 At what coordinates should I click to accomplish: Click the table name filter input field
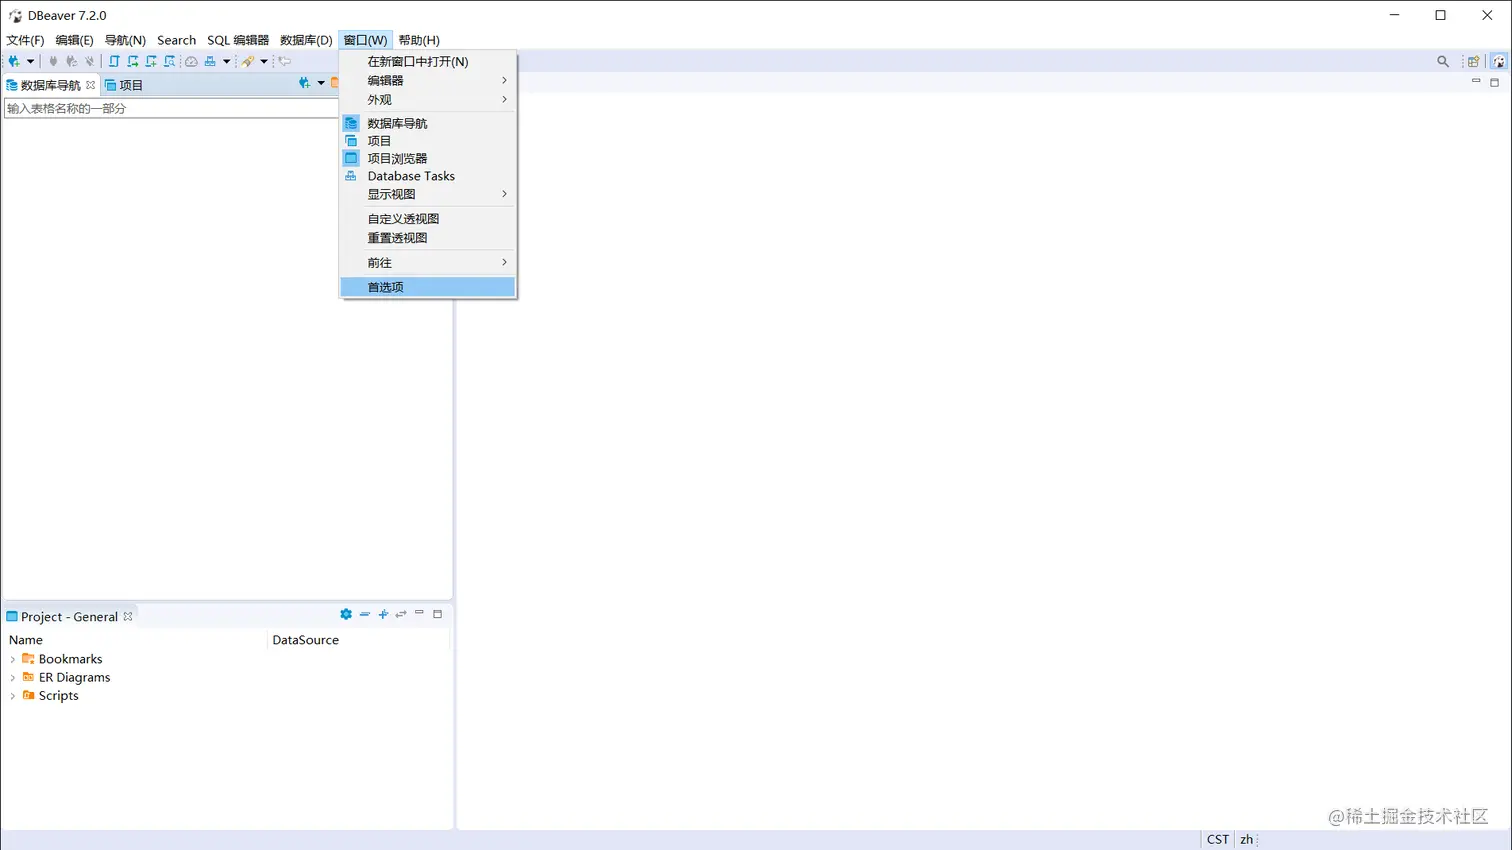click(x=171, y=108)
